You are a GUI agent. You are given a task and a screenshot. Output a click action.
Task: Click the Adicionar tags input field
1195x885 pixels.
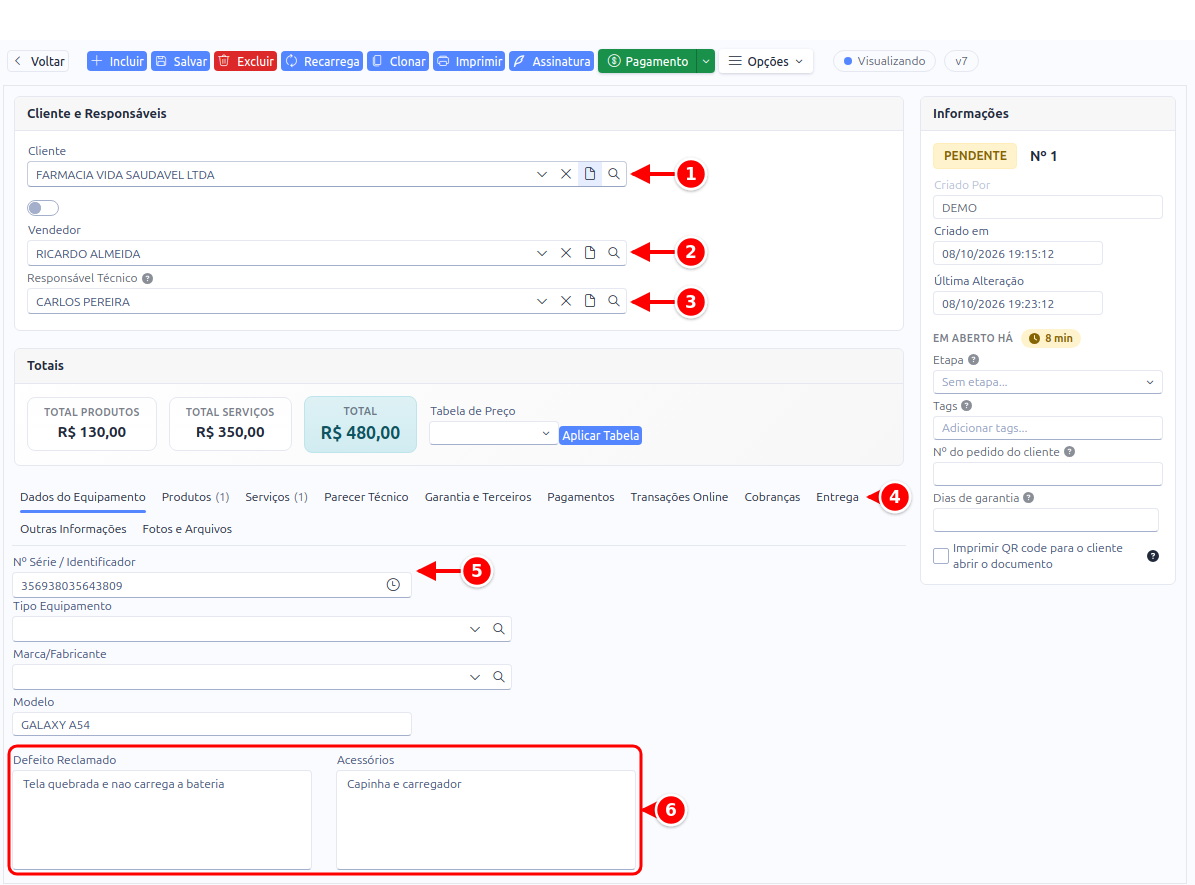tap(1047, 428)
